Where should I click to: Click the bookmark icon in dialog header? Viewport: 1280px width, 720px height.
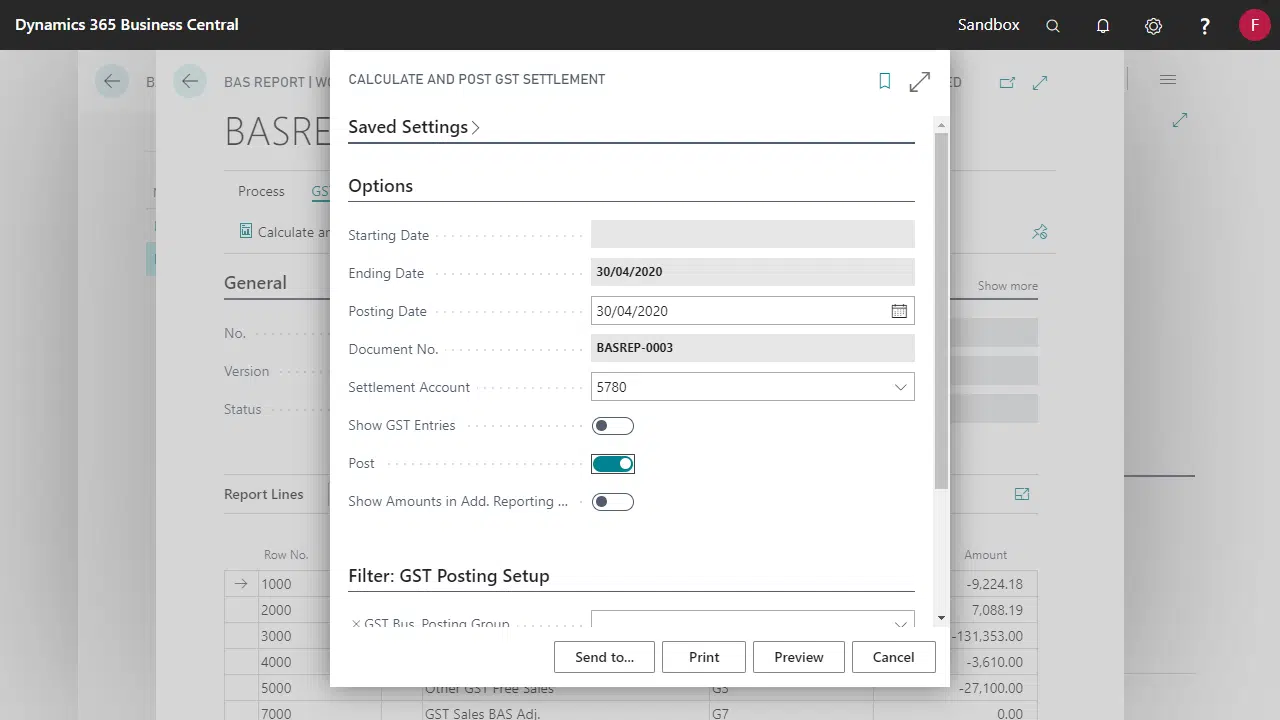pos(885,81)
